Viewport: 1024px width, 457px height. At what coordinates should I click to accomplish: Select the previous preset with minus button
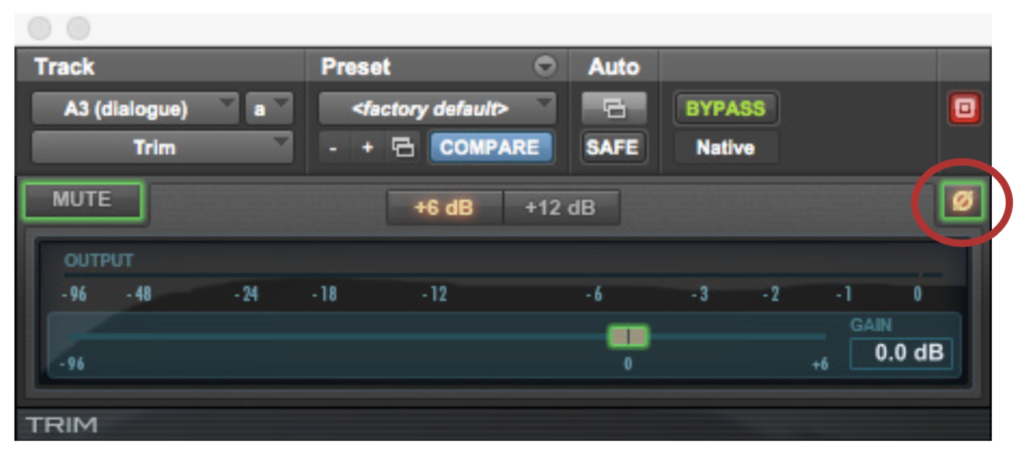tap(333, 148)
